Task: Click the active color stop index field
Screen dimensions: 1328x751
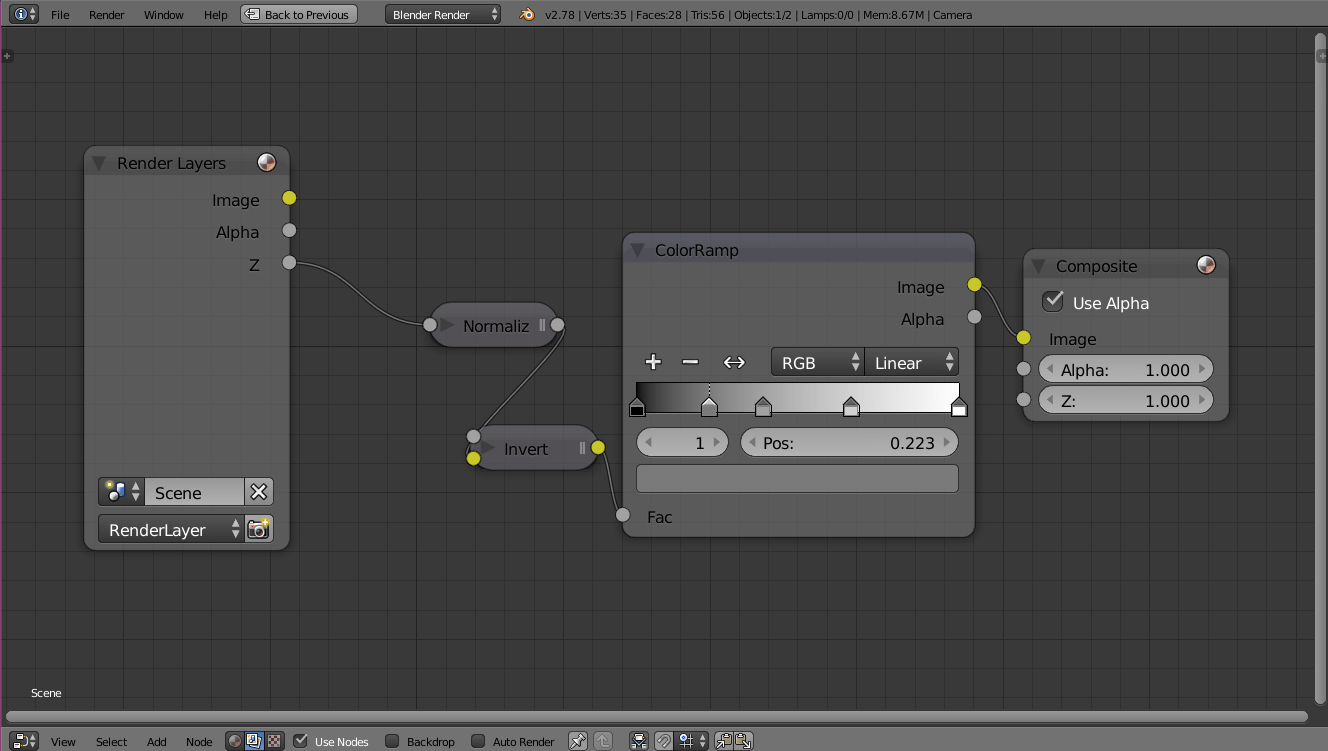Action: pos(683,442)
